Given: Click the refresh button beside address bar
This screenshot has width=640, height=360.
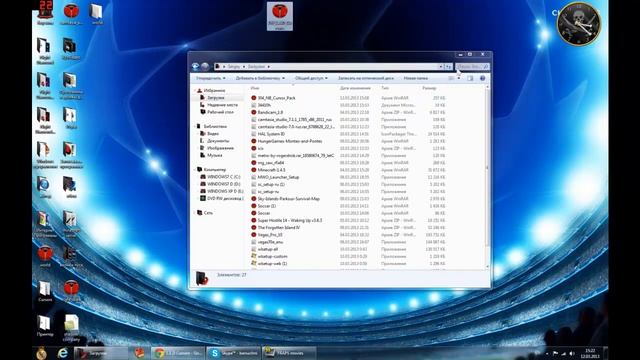Looking at the screenshot, I should [449, 67].
